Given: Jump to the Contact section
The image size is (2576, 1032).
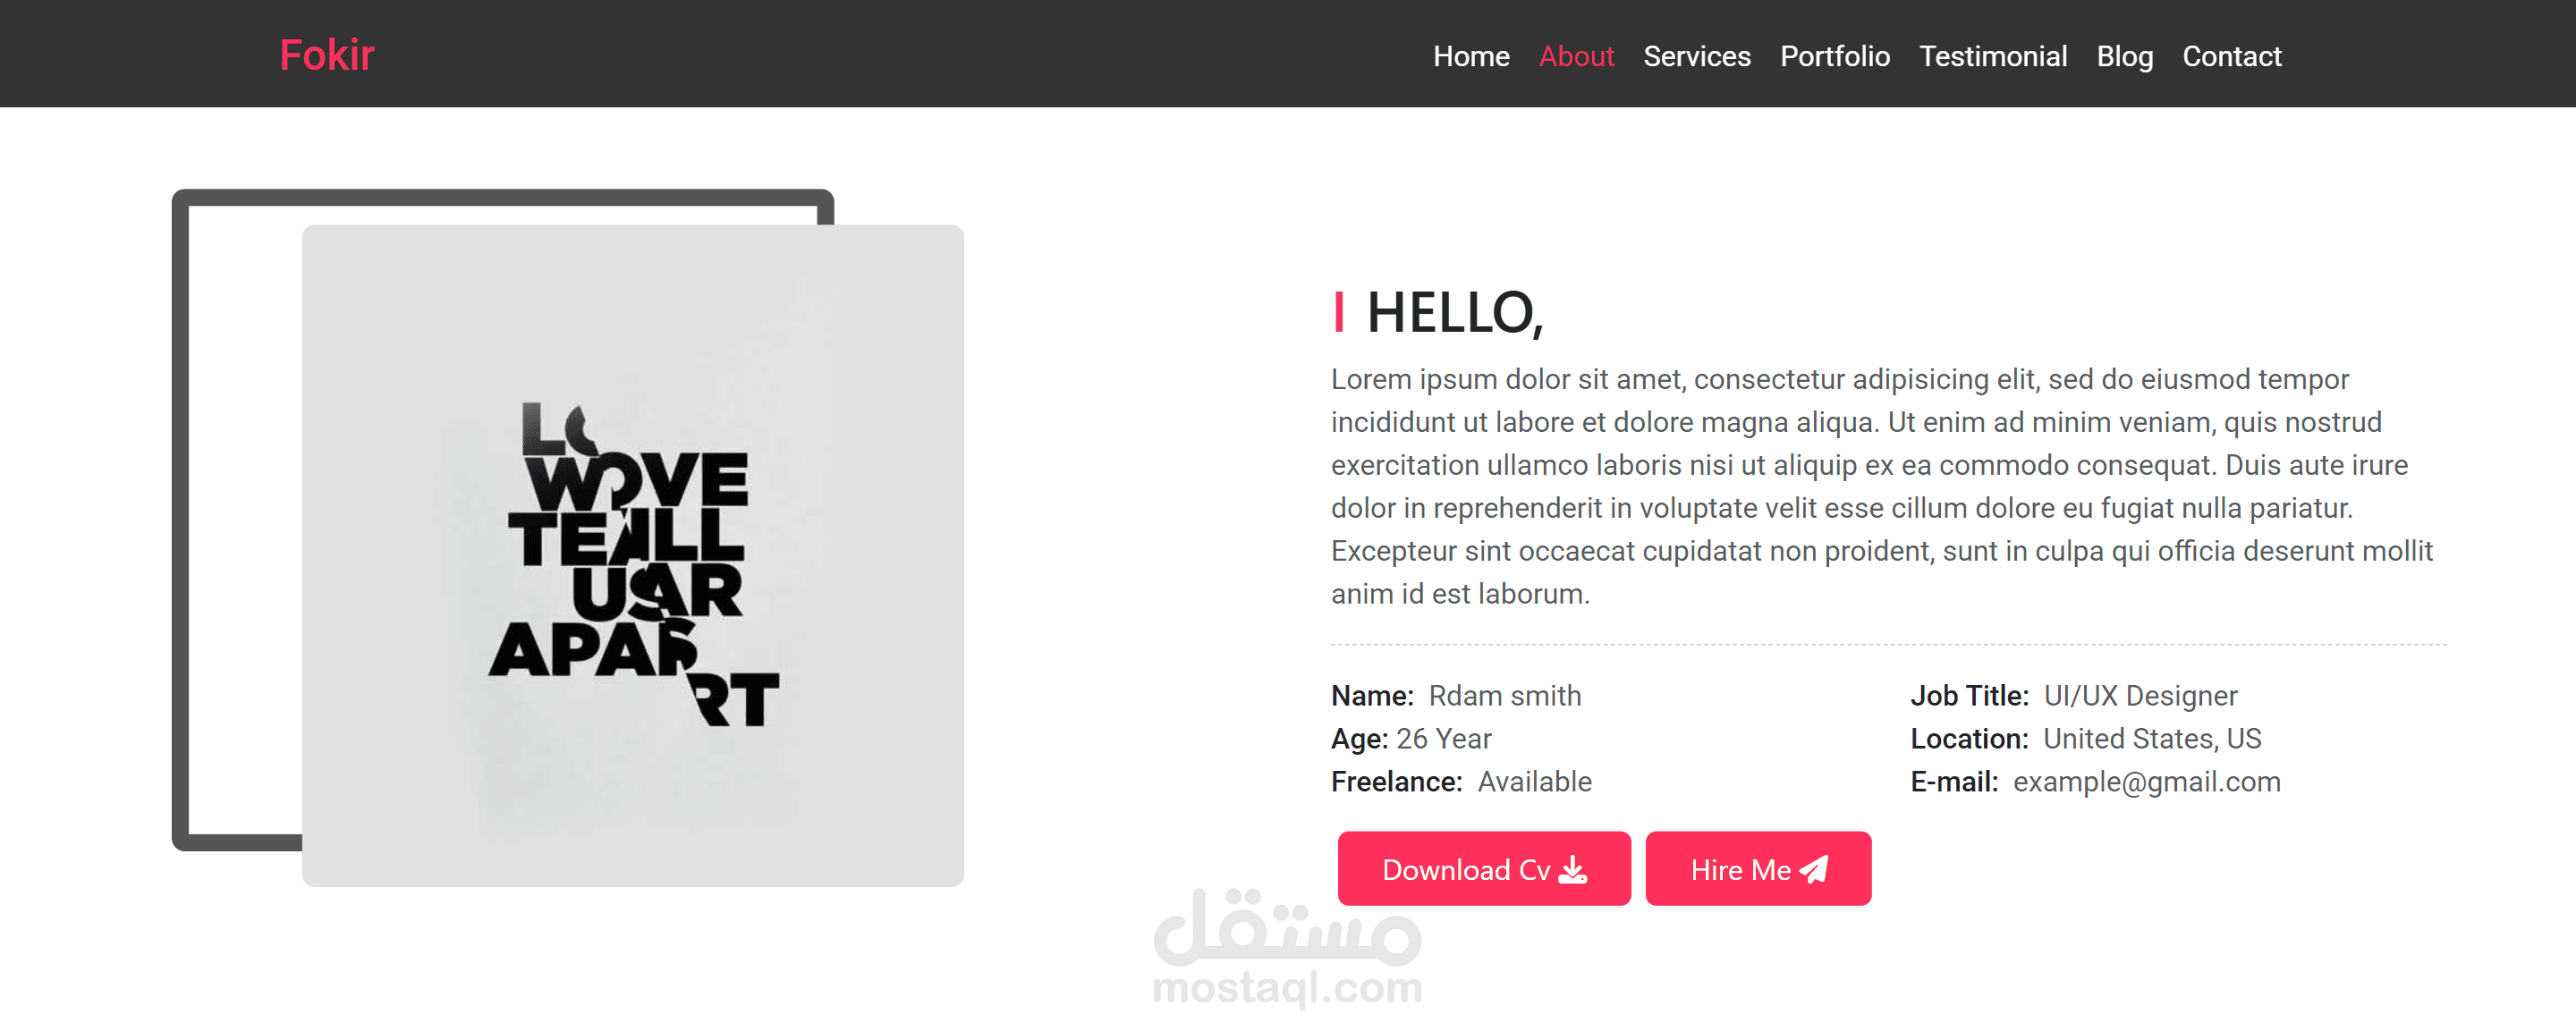Looking at the screenshot, I should point(2232,56).
